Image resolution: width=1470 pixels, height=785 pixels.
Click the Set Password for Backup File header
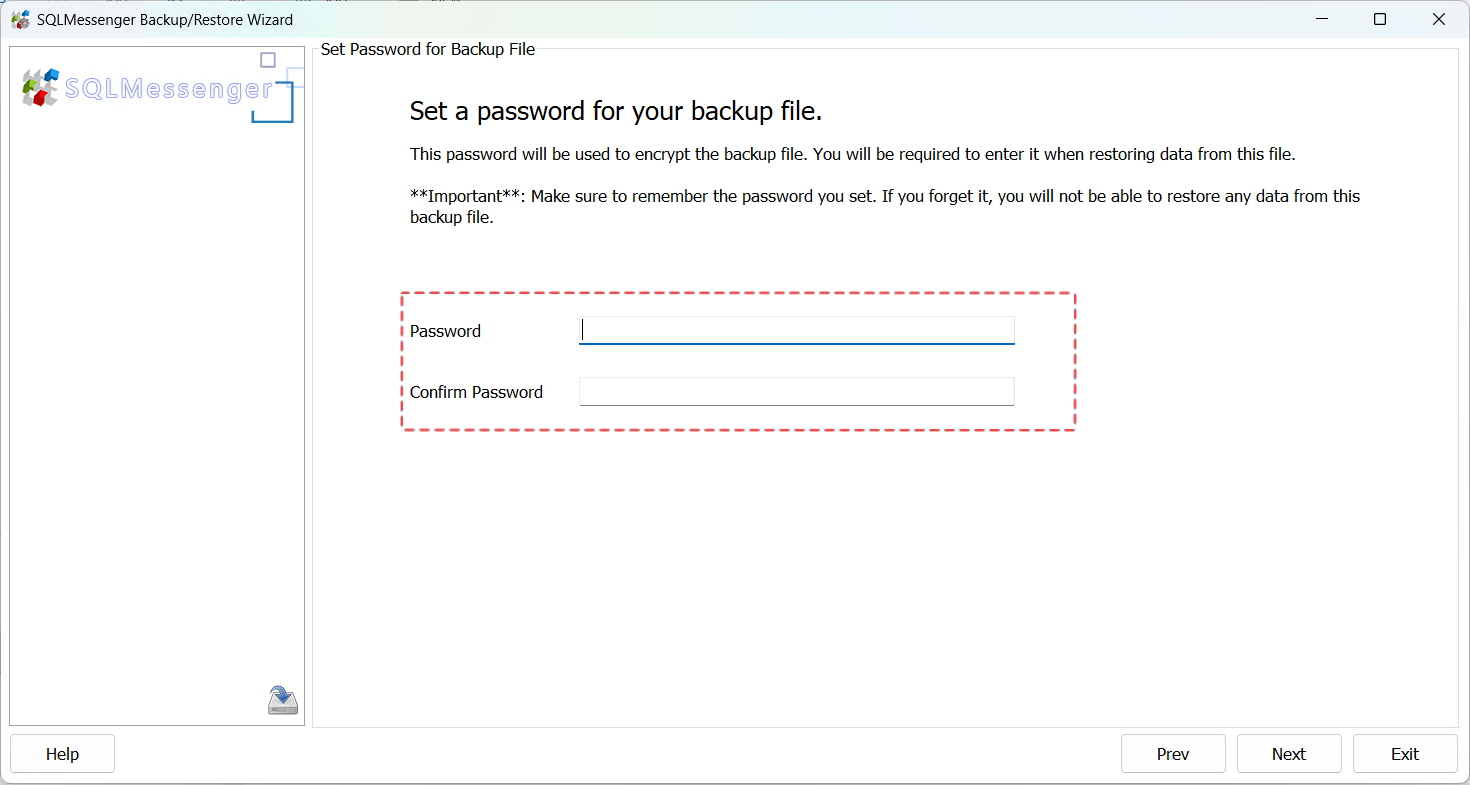point(427,48)
